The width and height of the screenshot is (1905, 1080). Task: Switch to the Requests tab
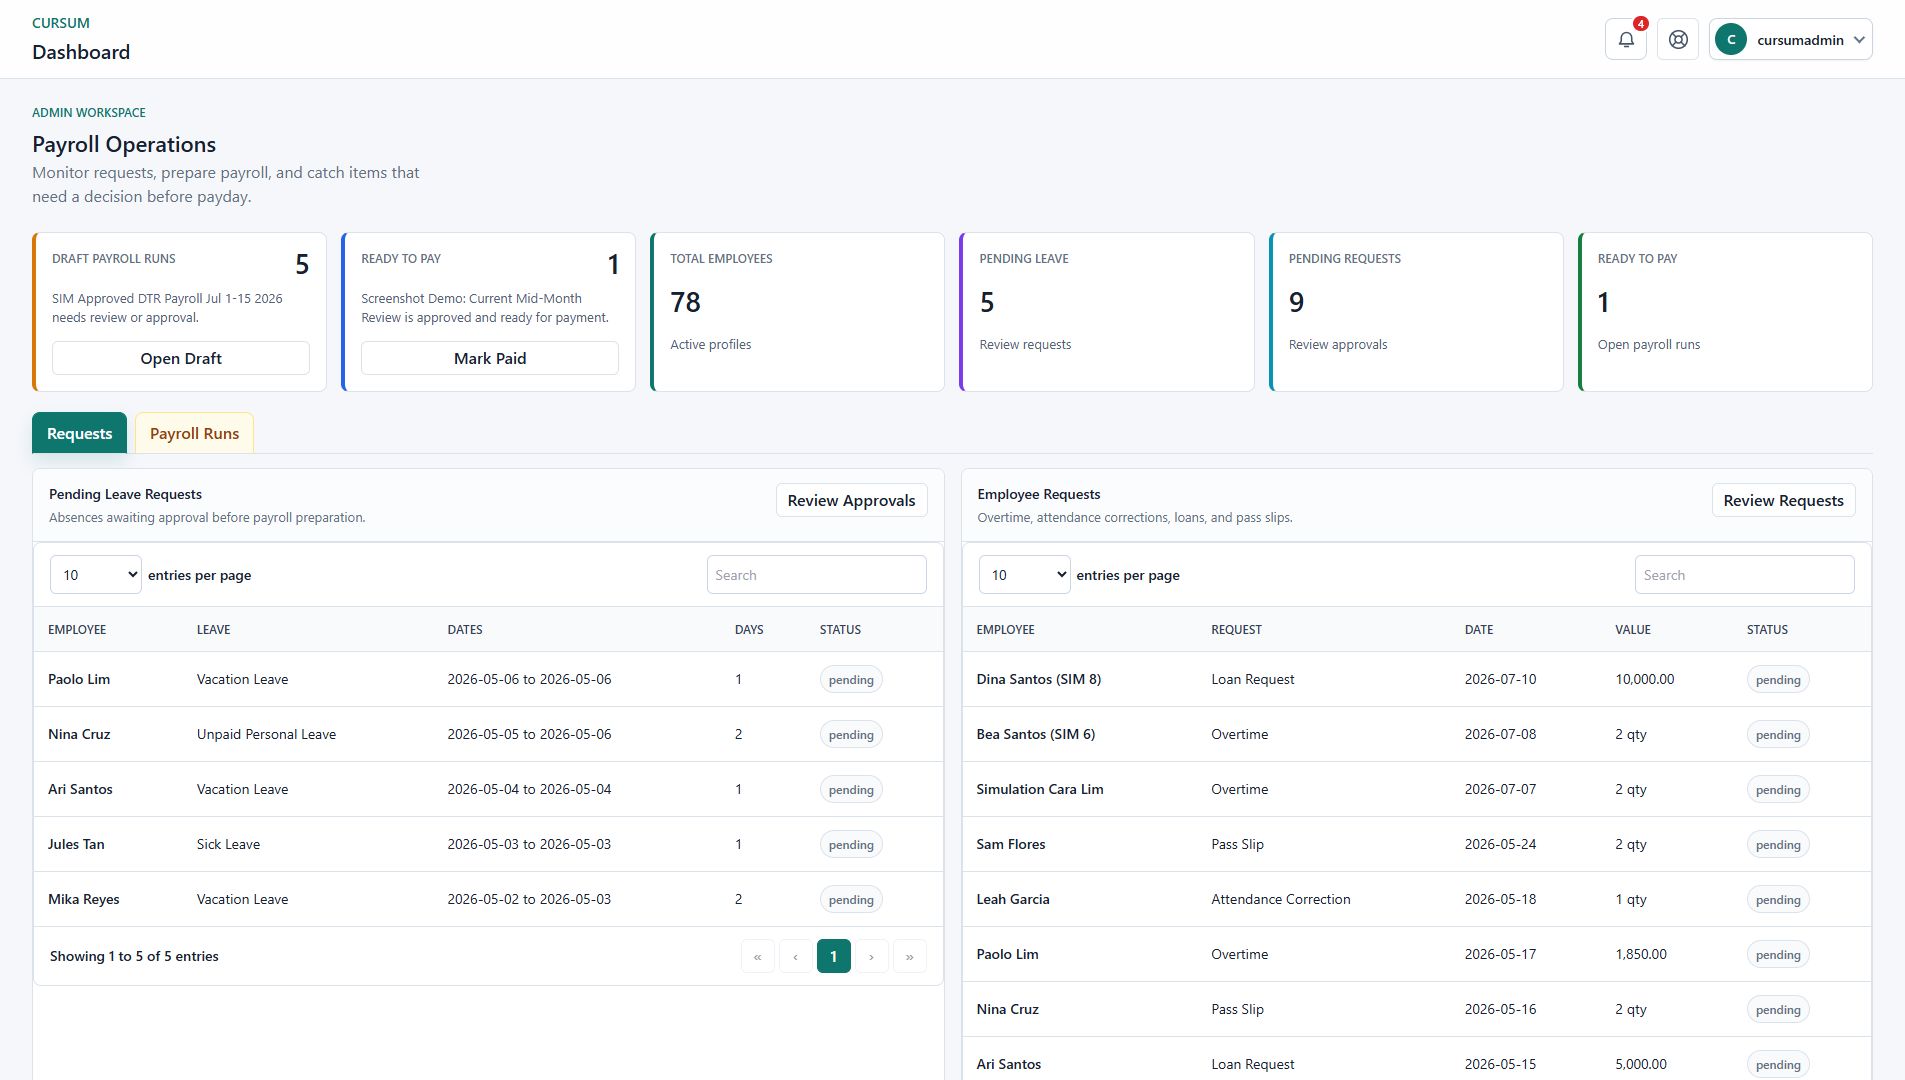tap(79, 433)
